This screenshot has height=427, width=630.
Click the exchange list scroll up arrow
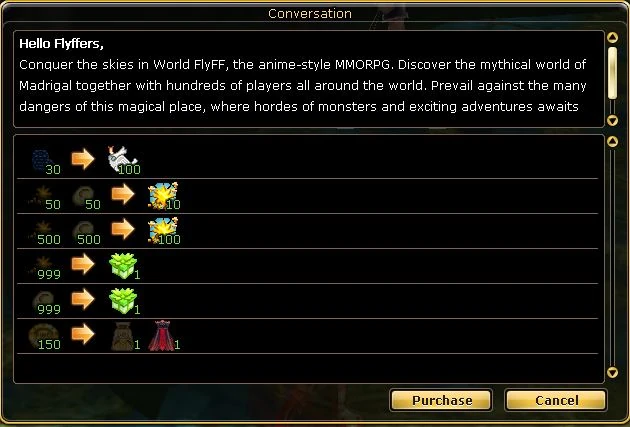pyautogui.click(x=612, y=141)
